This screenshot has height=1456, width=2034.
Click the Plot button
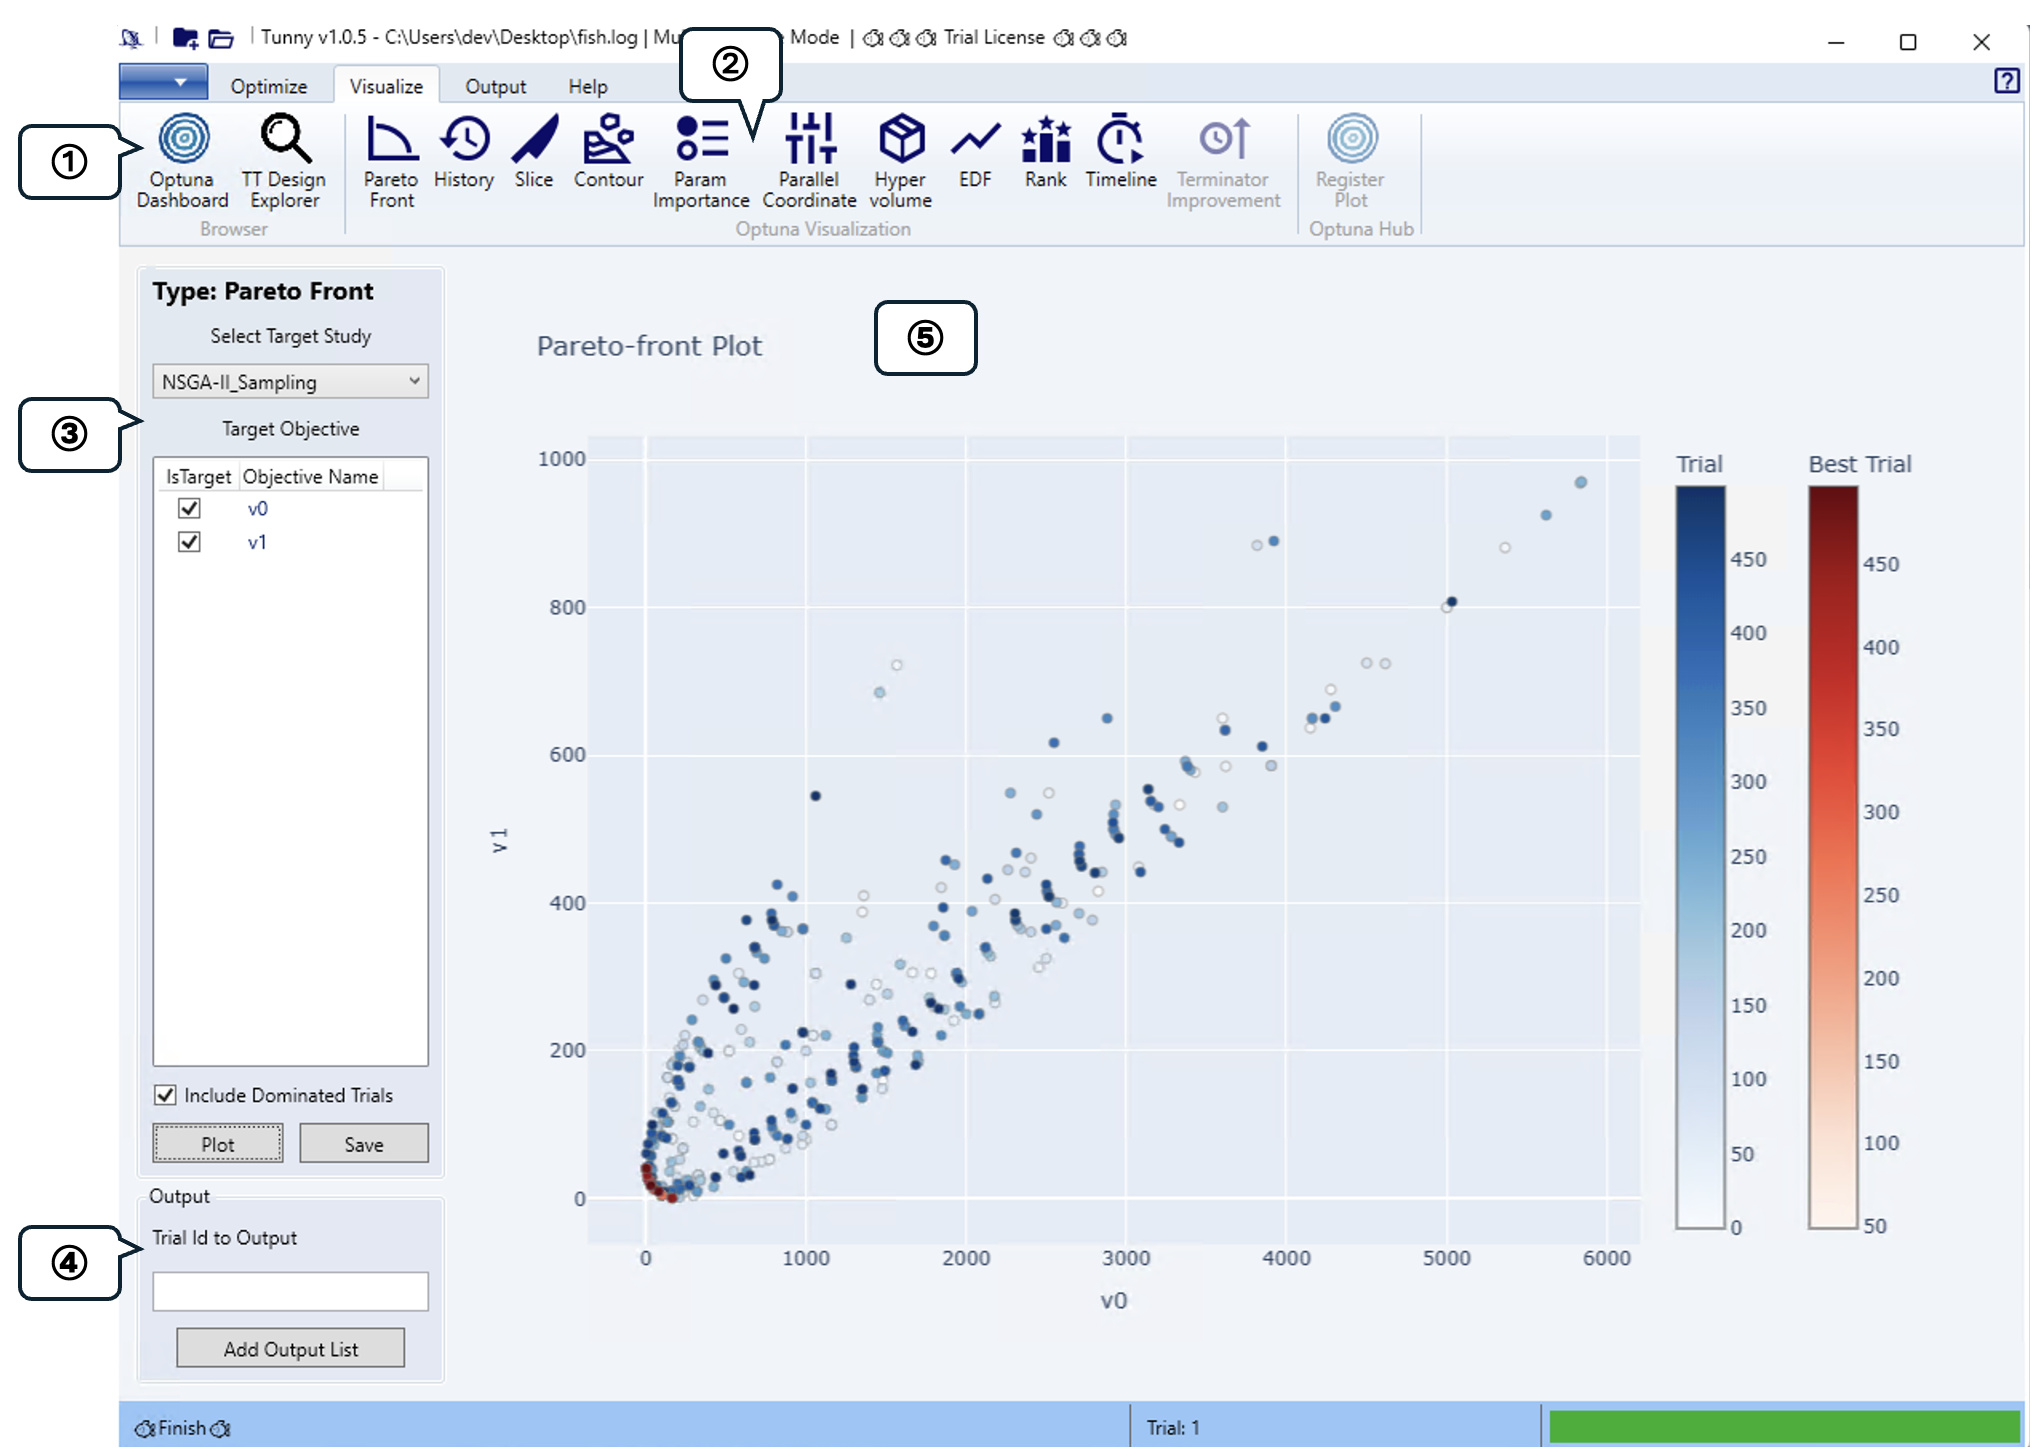click(x=218, y=1144)
